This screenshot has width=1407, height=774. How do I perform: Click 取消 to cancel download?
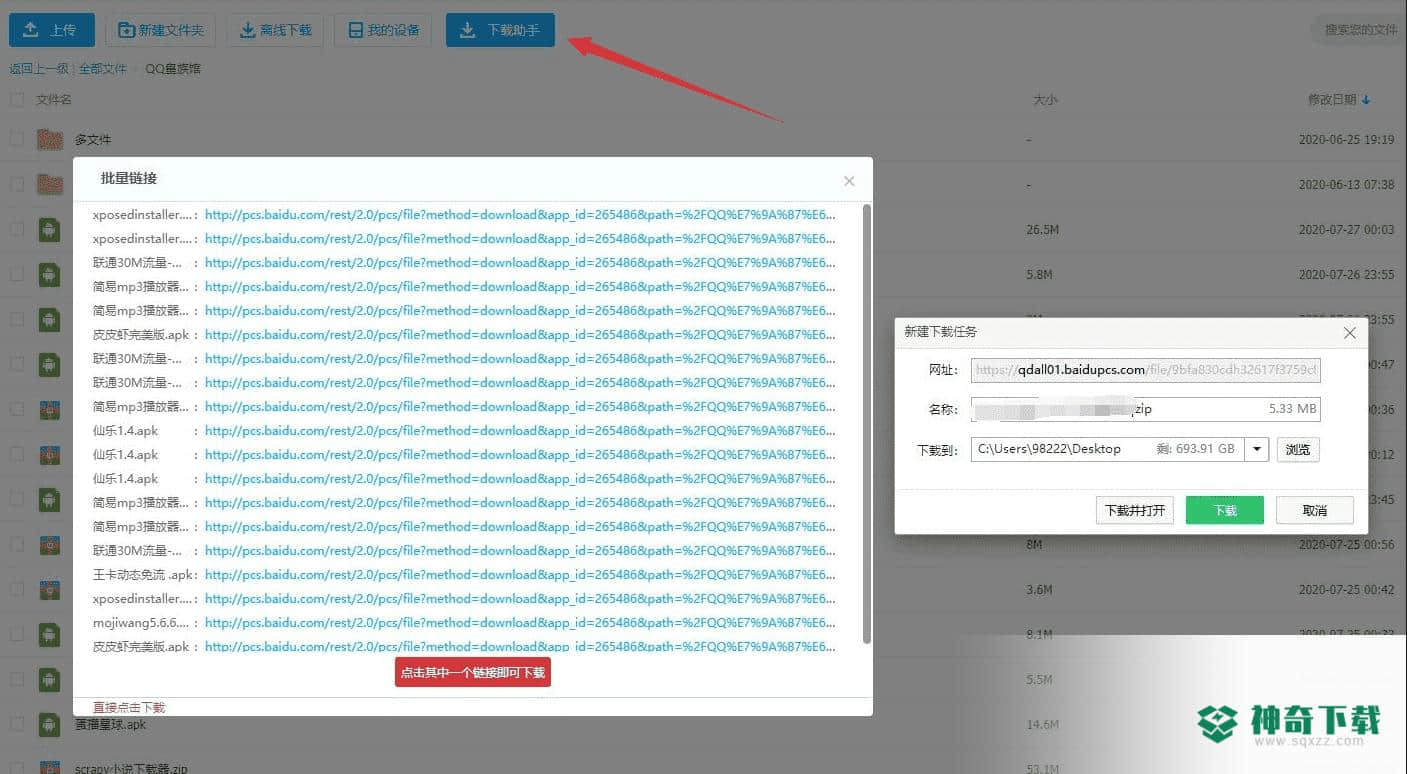point(1315,510)
